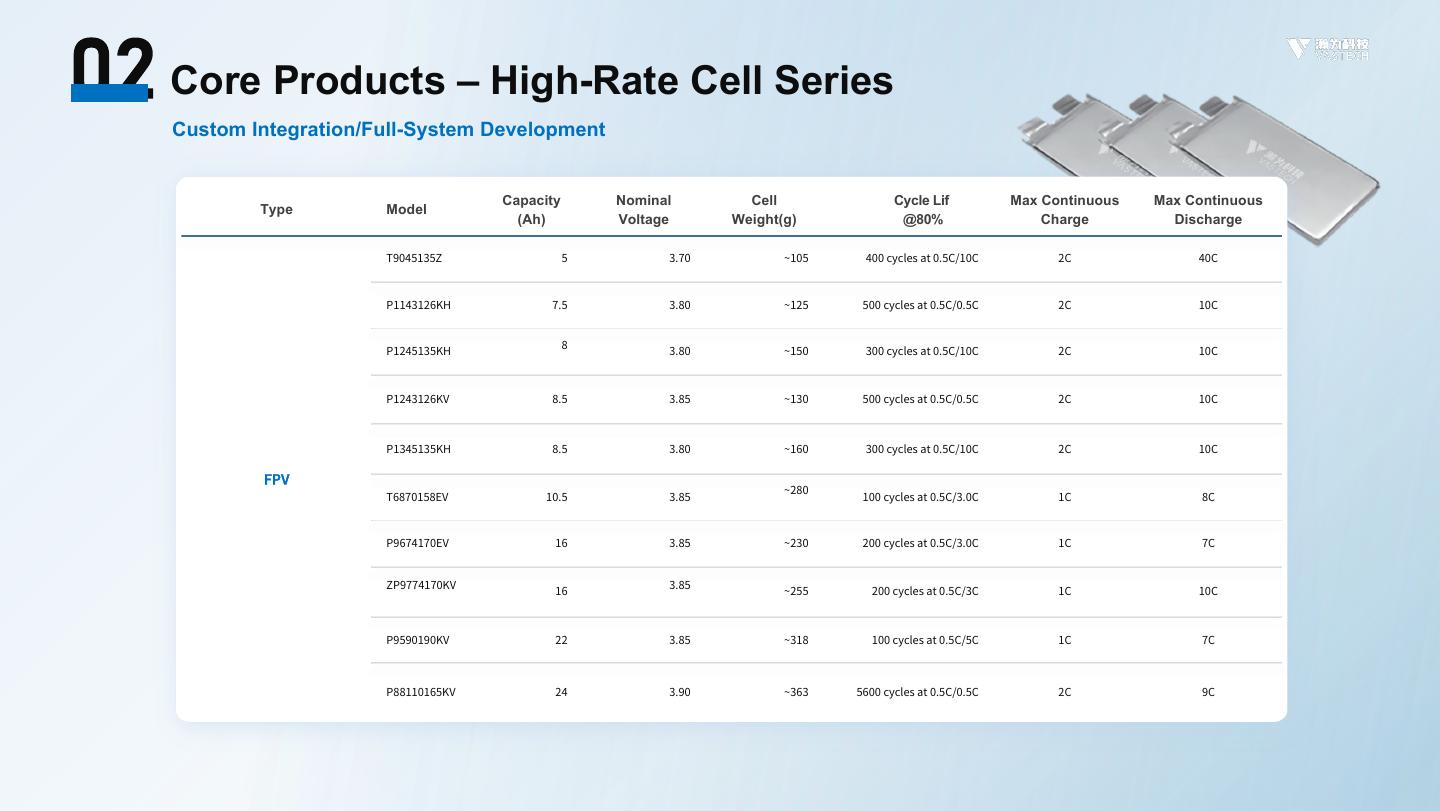
Task: Click model name "P1345135KH"
Action: click(418, 449)
